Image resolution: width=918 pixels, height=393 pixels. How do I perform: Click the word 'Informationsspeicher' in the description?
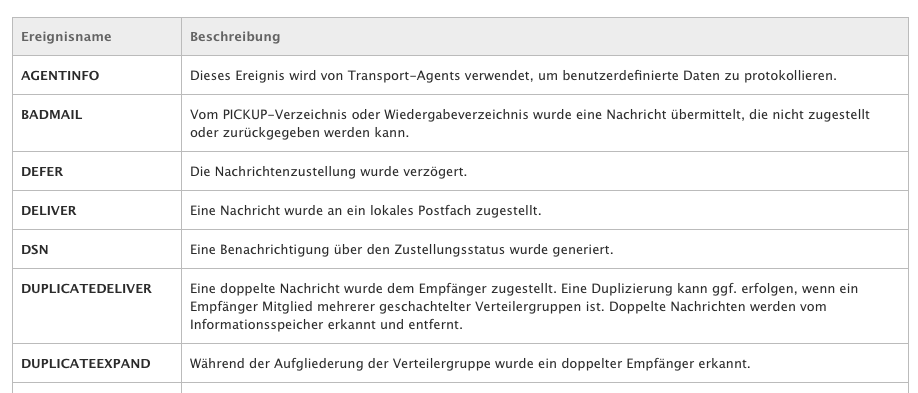[x=254, y=324]
